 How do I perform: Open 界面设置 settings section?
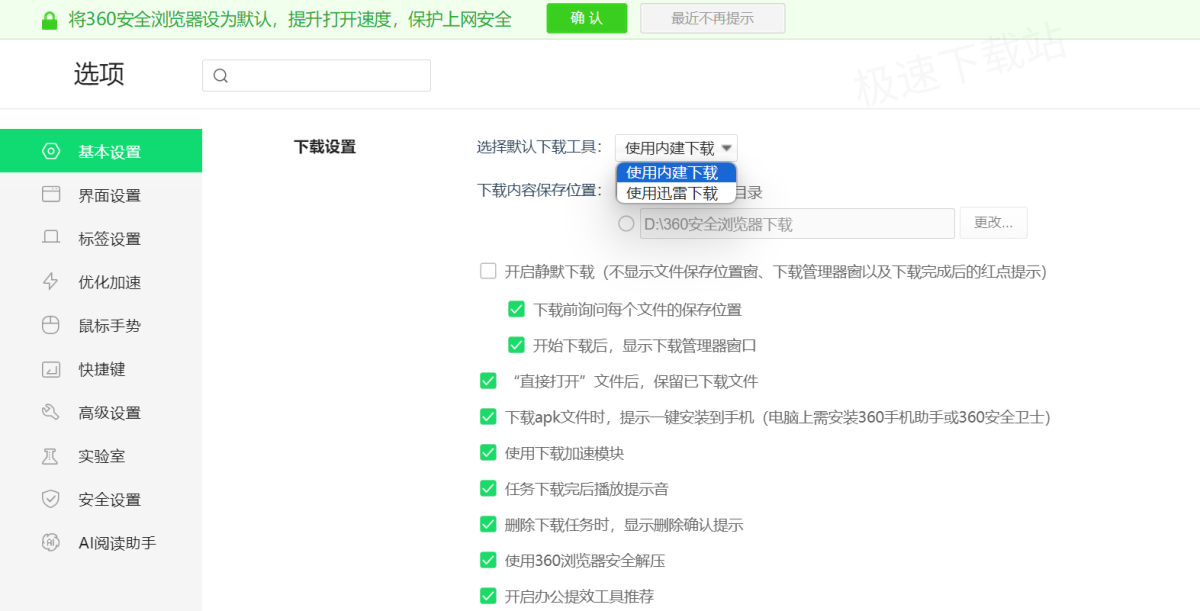coord(101,195)
